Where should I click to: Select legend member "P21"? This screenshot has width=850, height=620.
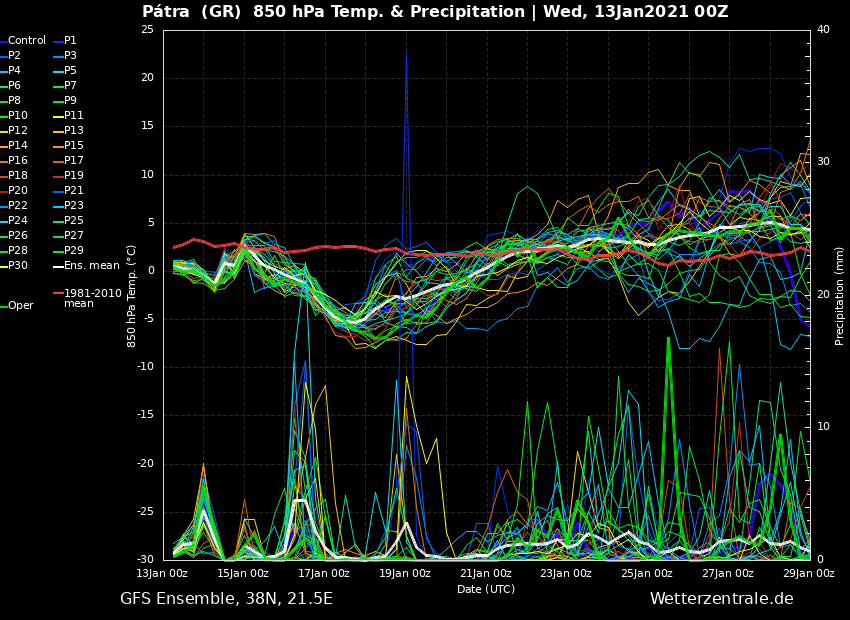coord(69,190)
